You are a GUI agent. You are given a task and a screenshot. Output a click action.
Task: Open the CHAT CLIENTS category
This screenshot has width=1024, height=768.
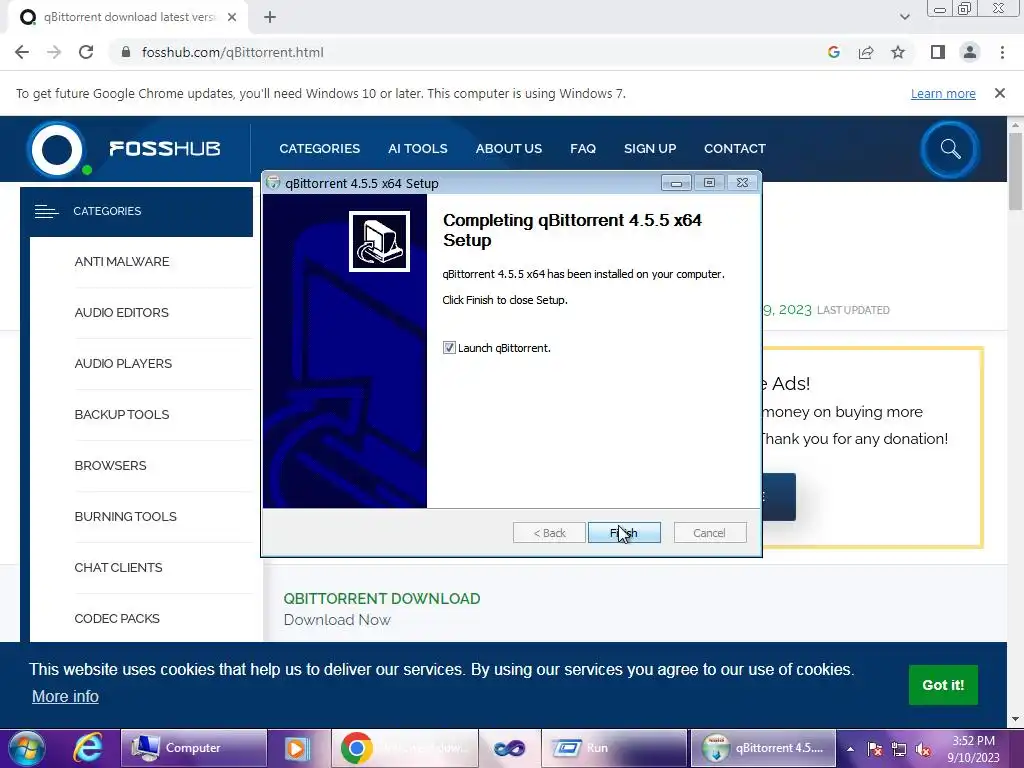tap(118, 568)
